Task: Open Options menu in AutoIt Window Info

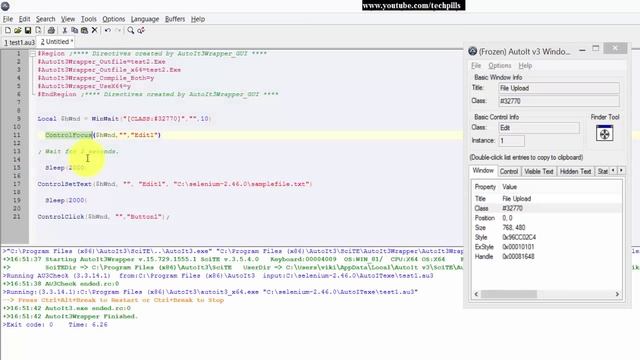Action: pos(500,66)
